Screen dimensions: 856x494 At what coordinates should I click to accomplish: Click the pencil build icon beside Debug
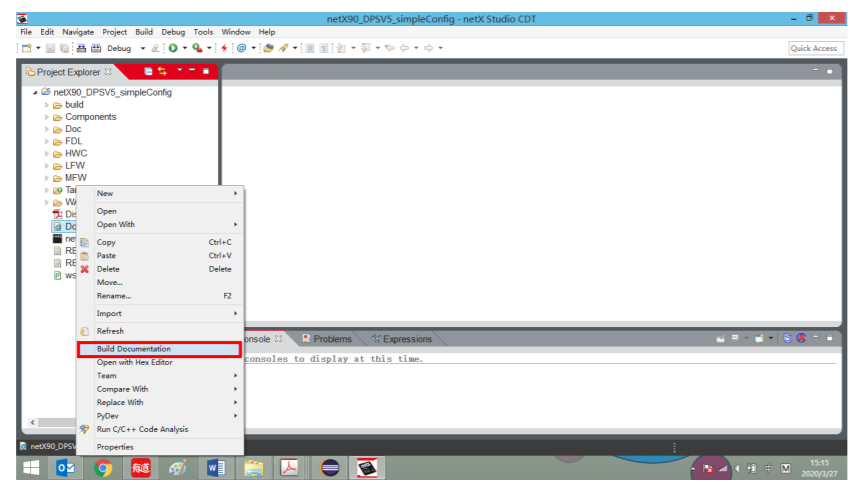point(156,48)
